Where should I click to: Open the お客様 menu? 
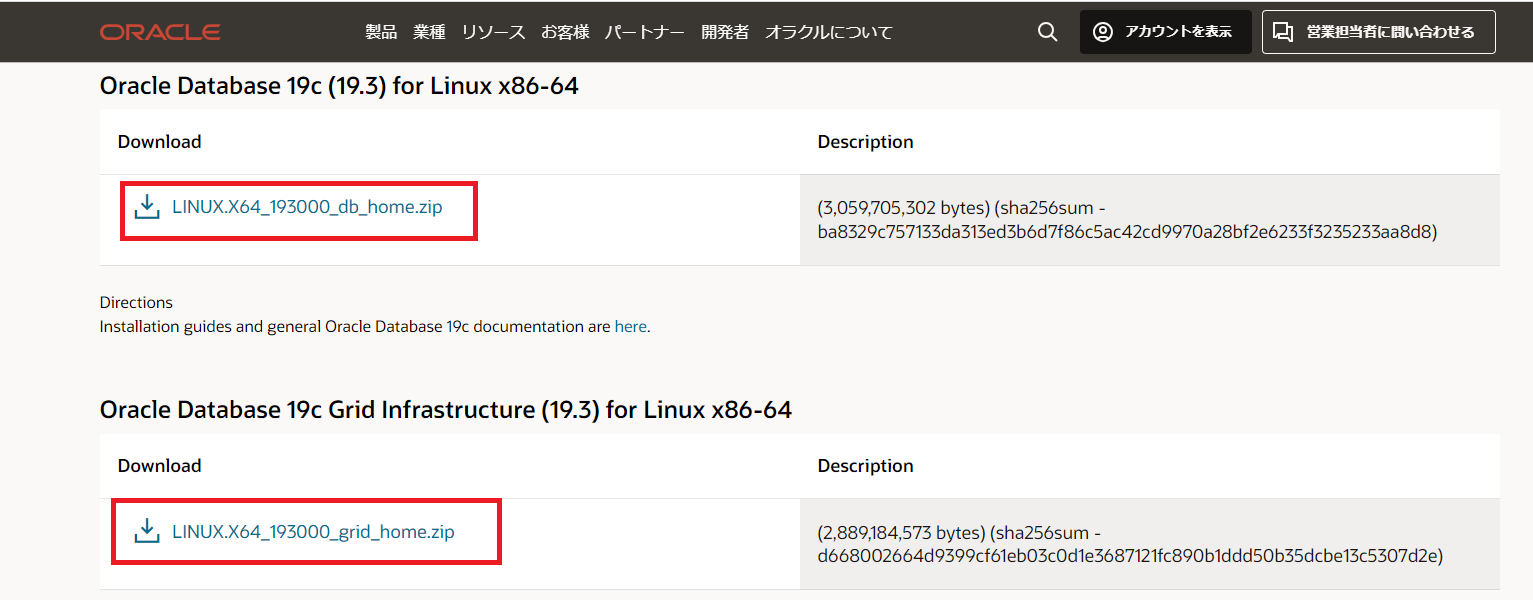click(x=565, y=32)
